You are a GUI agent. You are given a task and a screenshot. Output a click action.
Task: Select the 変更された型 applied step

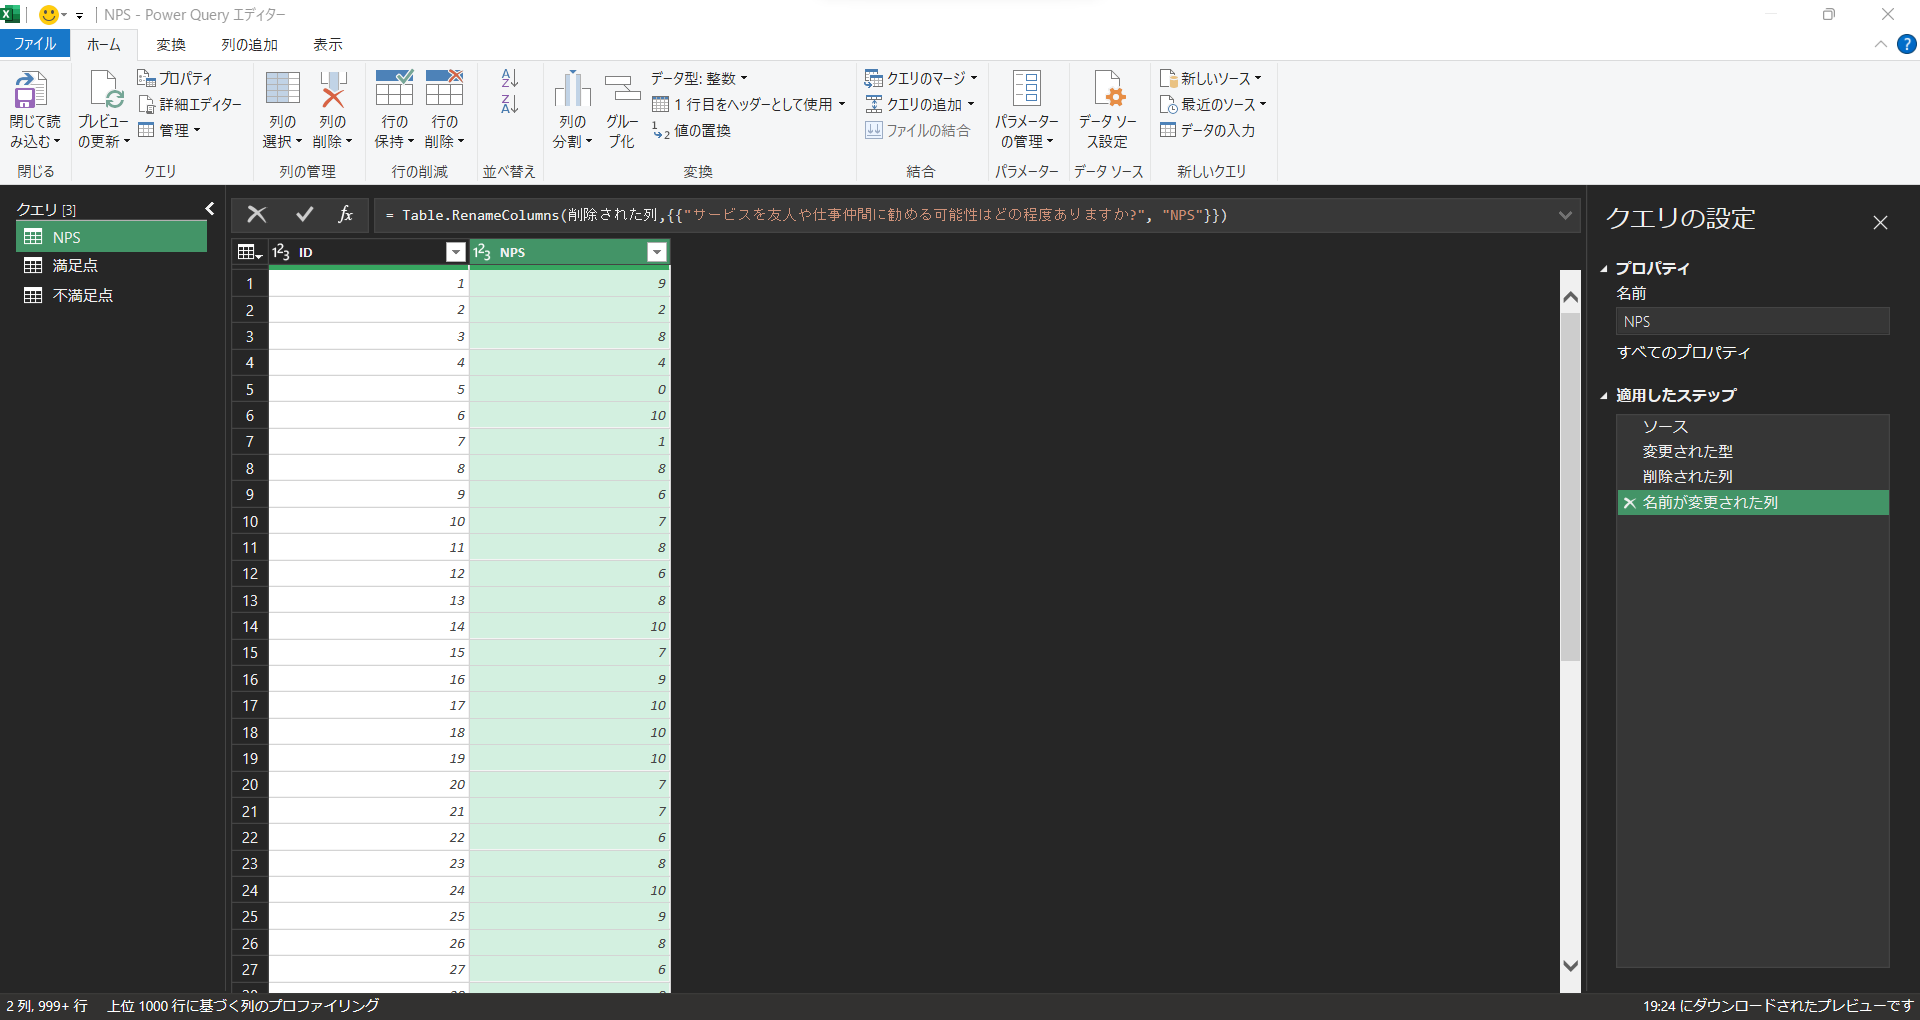(x=1753, y=452)
